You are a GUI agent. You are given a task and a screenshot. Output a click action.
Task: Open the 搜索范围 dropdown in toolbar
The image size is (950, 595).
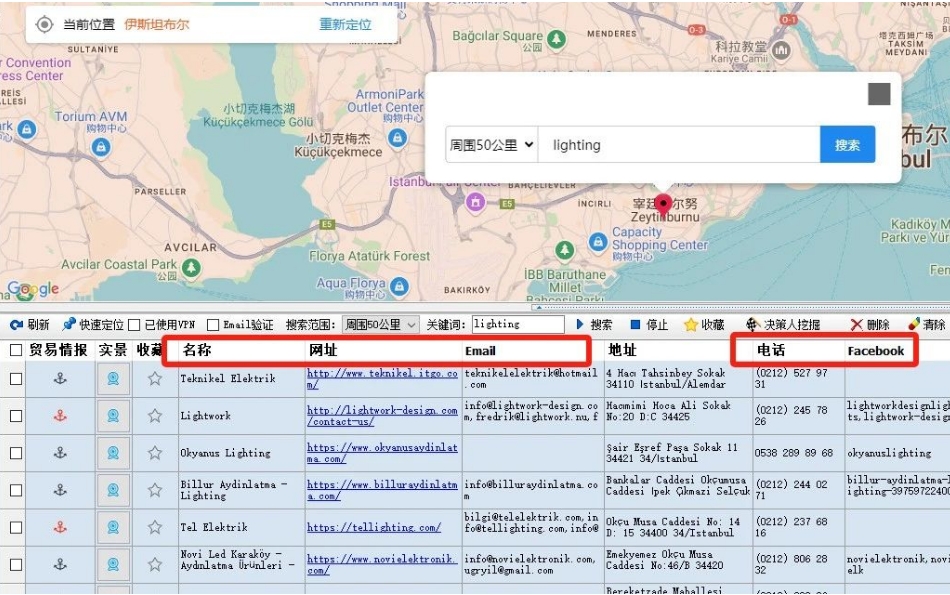pos(380,325)
